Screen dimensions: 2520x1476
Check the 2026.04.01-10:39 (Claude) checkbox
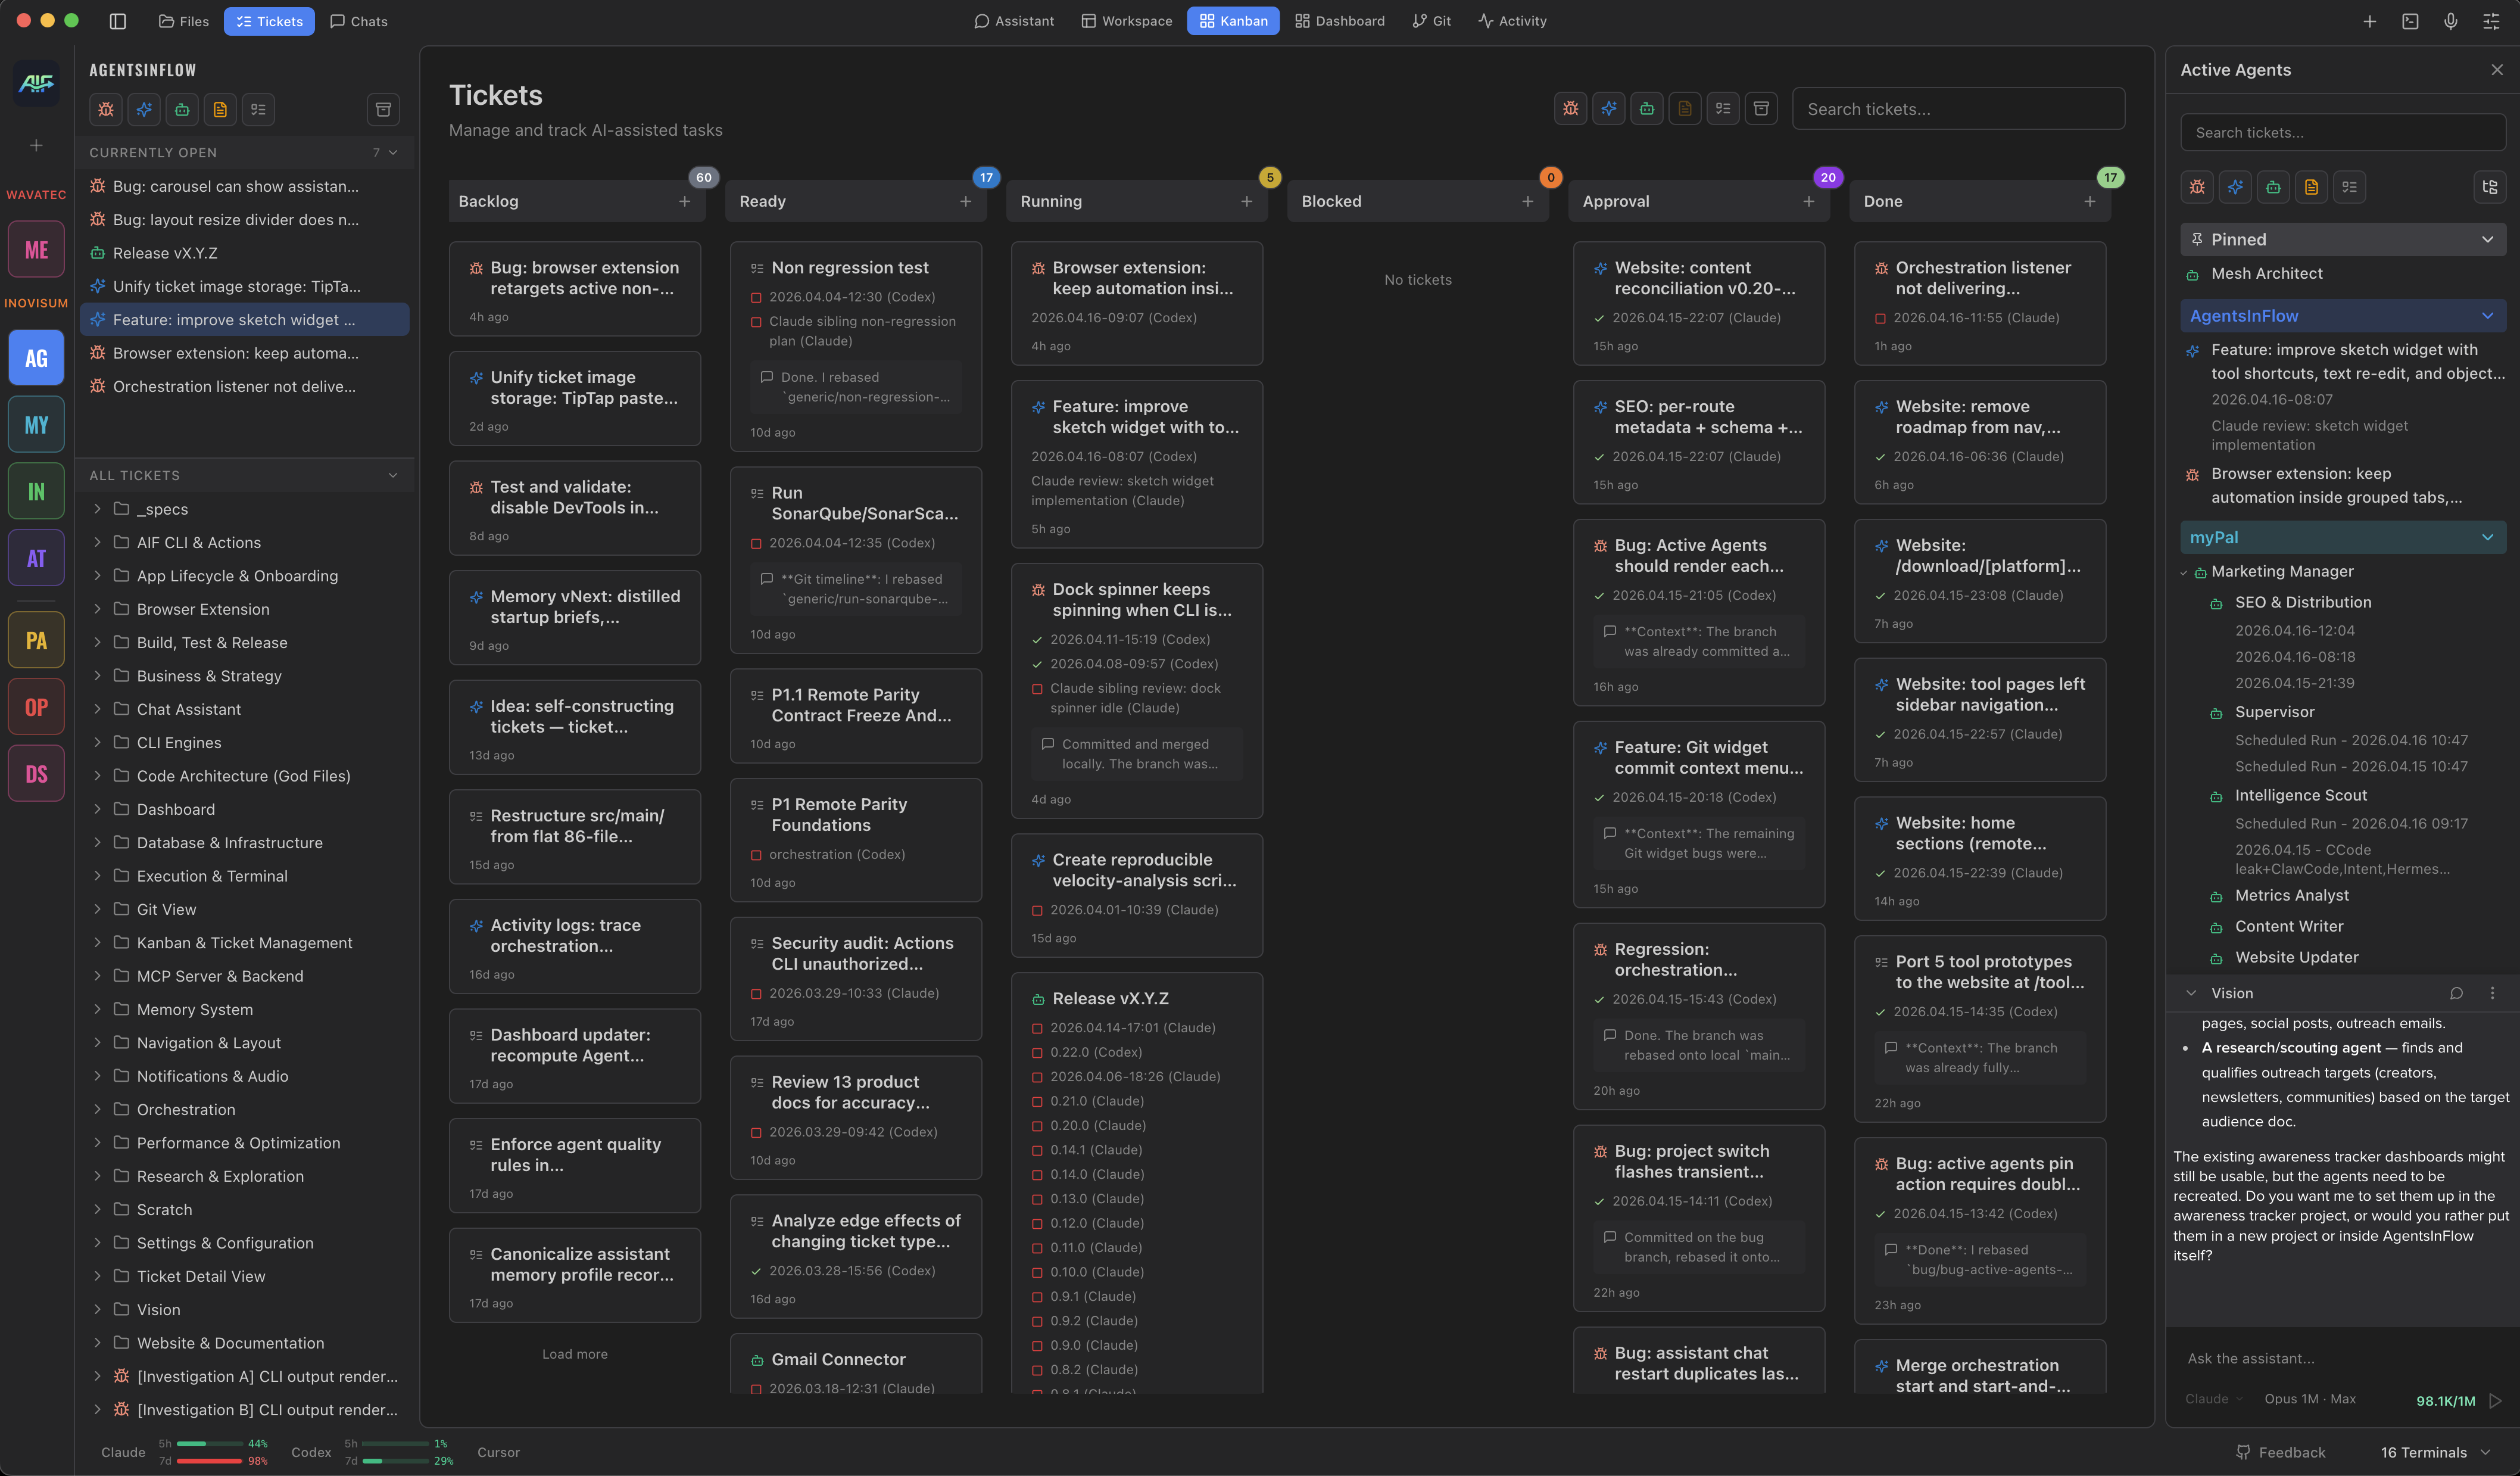pos(1037,911)
